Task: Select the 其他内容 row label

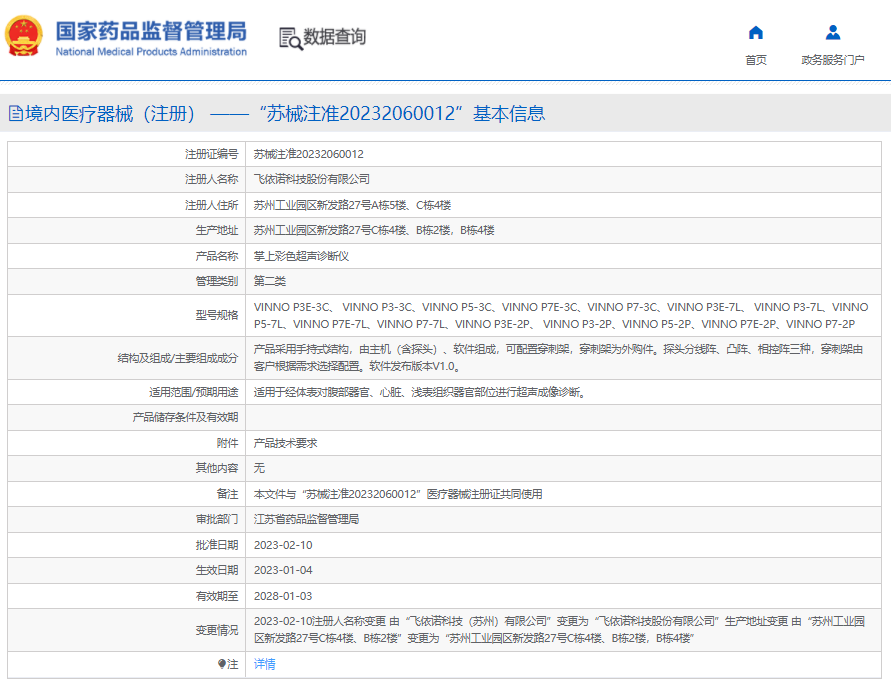Action: coord(217,468)
